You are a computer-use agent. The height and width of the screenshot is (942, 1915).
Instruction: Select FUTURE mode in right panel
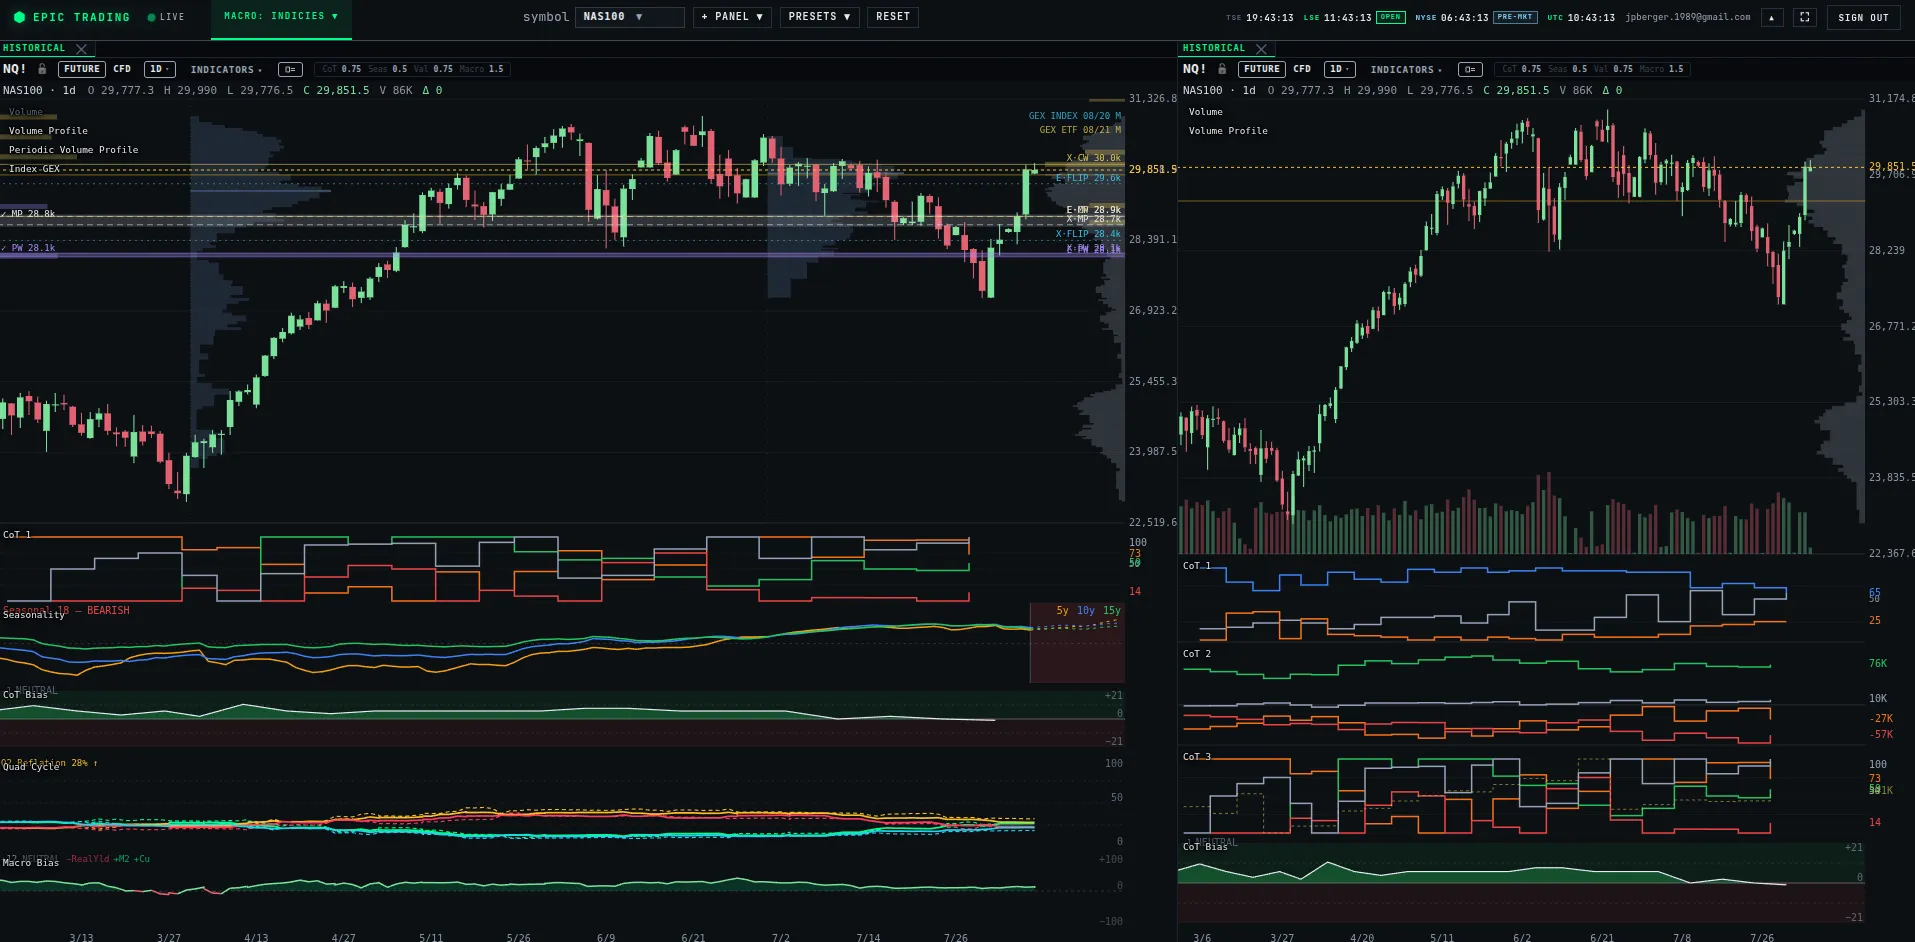click(x=1262, y=69)
